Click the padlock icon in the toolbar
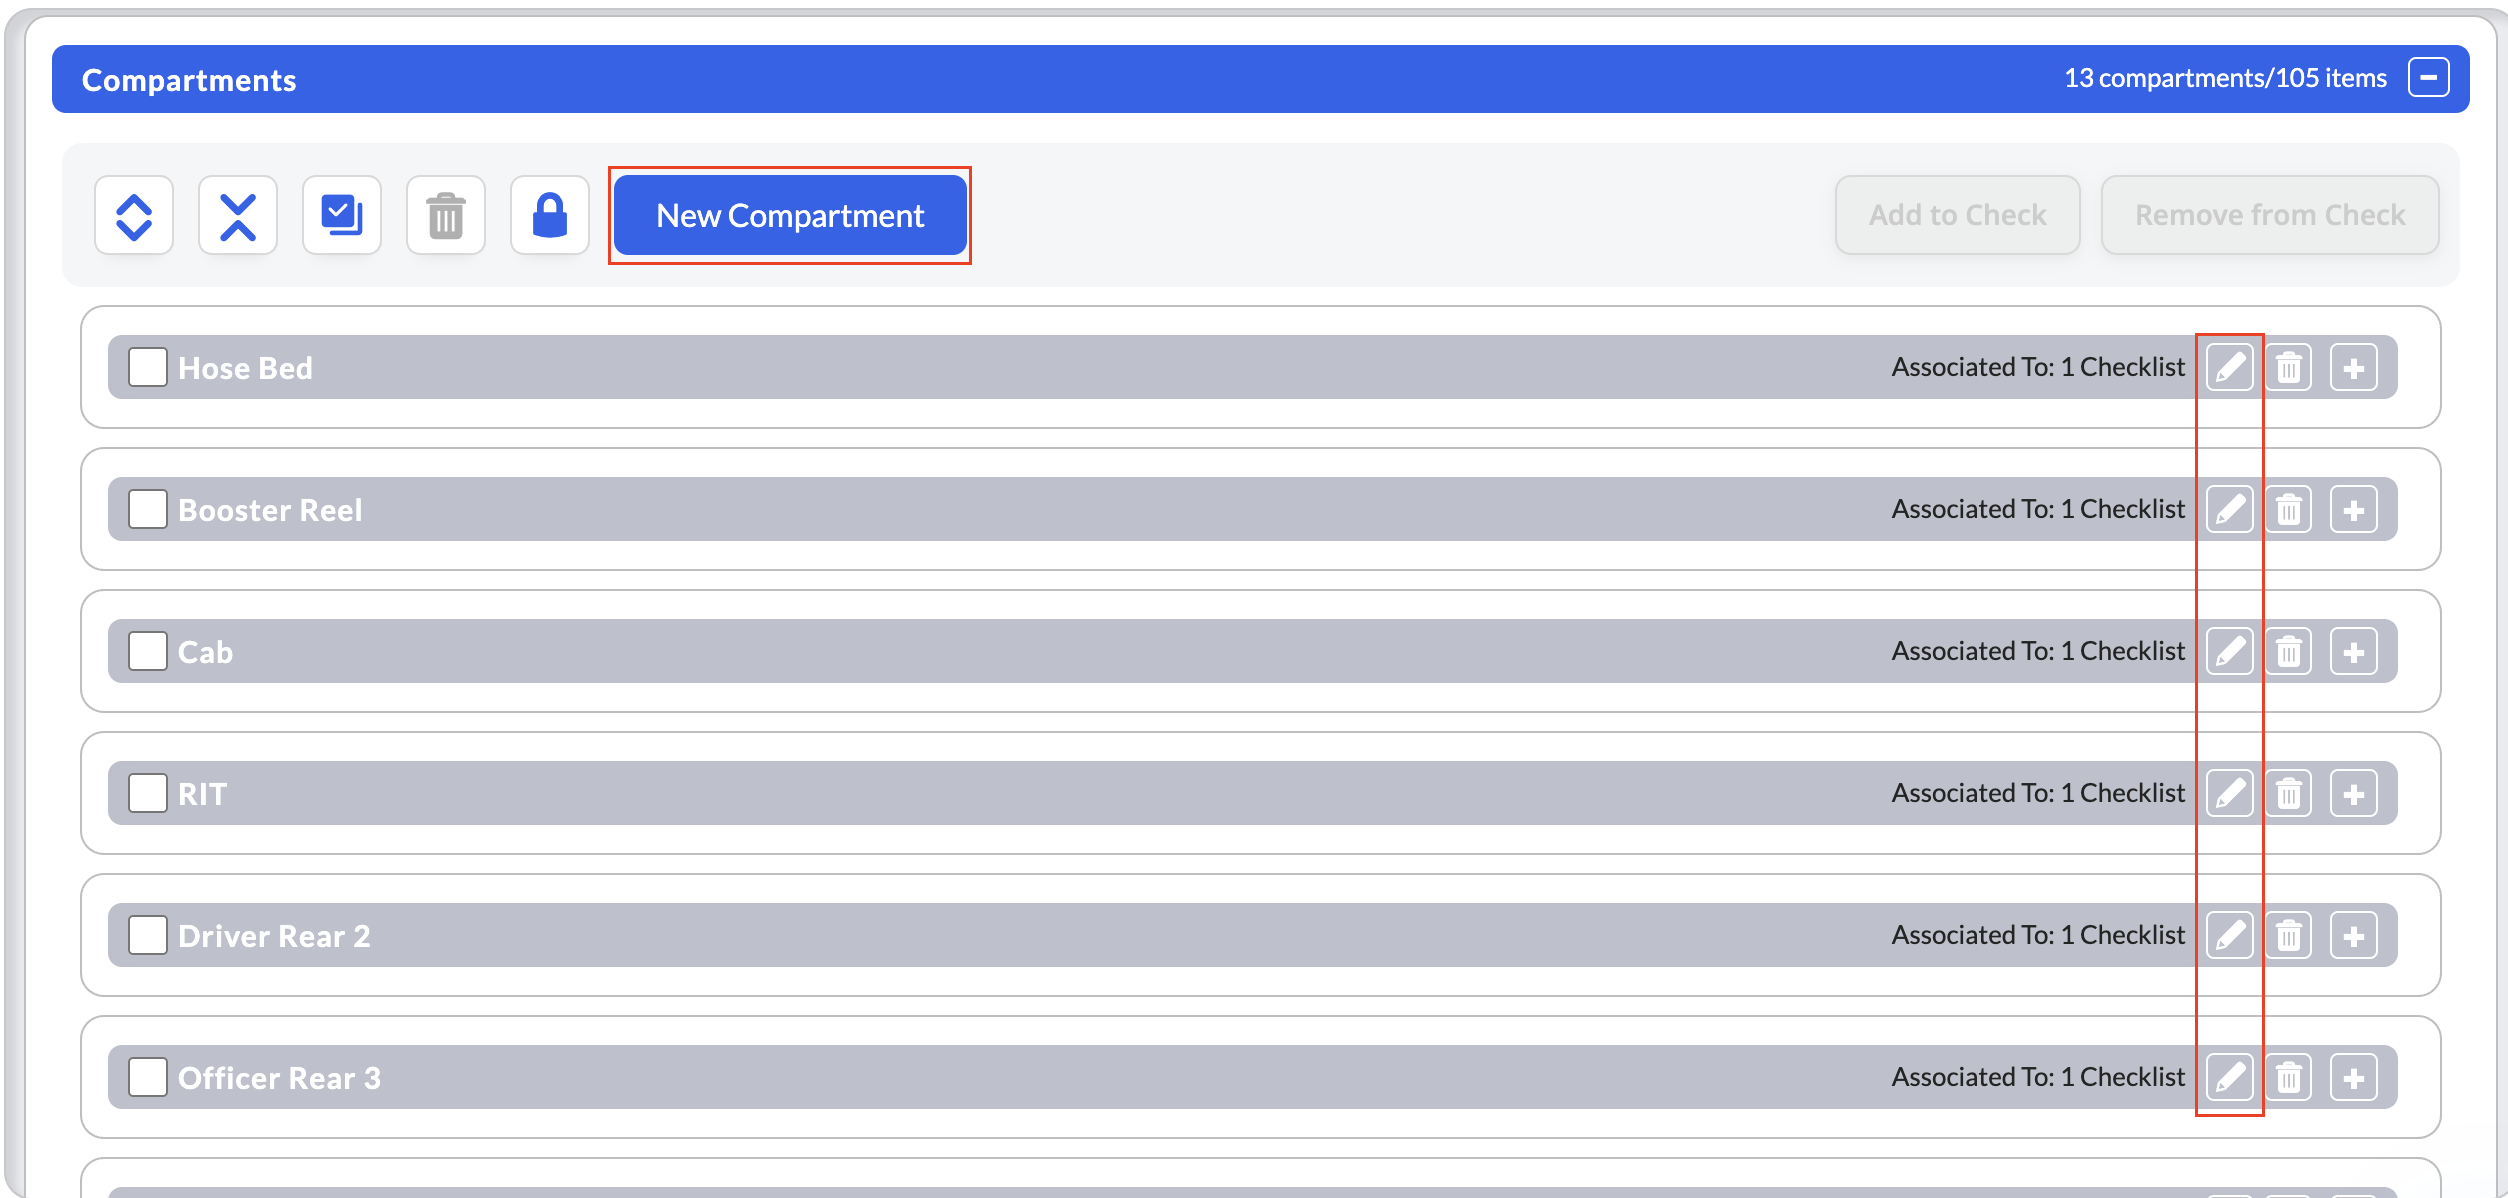This screenshot has width=2508, height=1198. (550, 216)
